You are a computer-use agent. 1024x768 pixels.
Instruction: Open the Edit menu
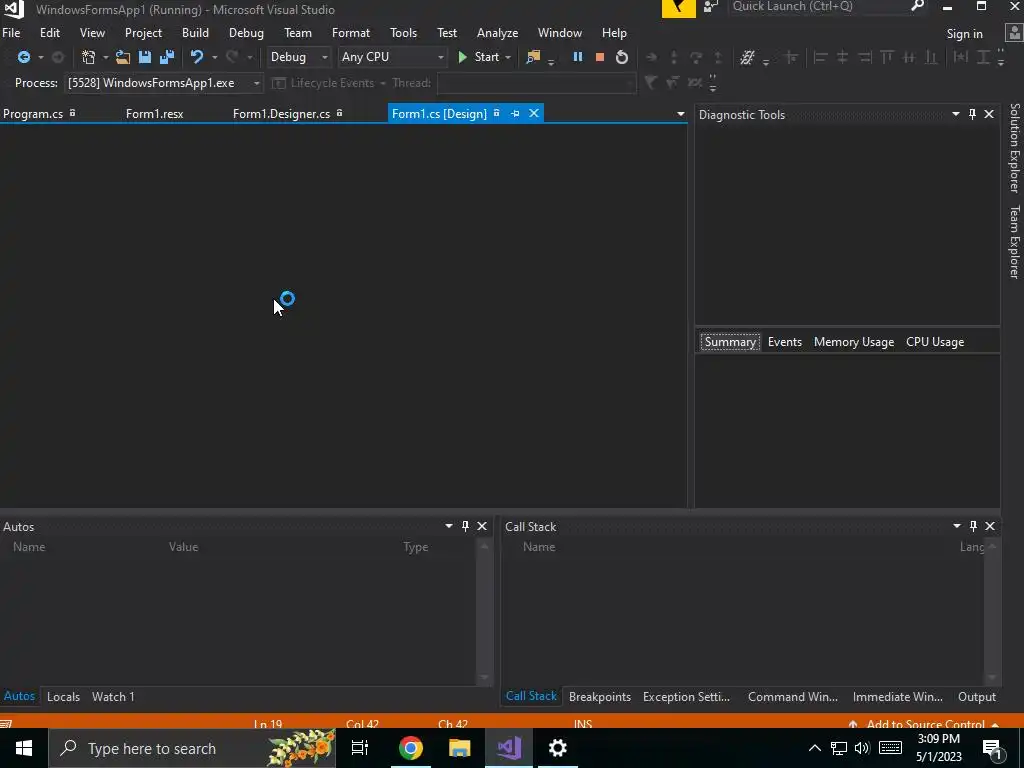[50, 33]
